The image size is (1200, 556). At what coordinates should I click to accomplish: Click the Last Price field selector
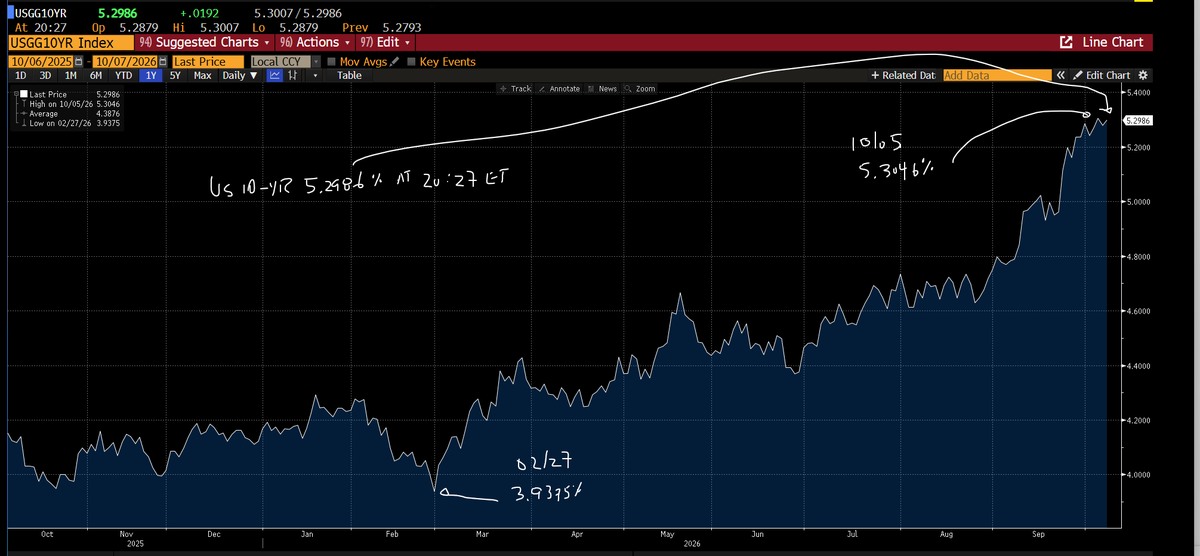coord(208,61)
